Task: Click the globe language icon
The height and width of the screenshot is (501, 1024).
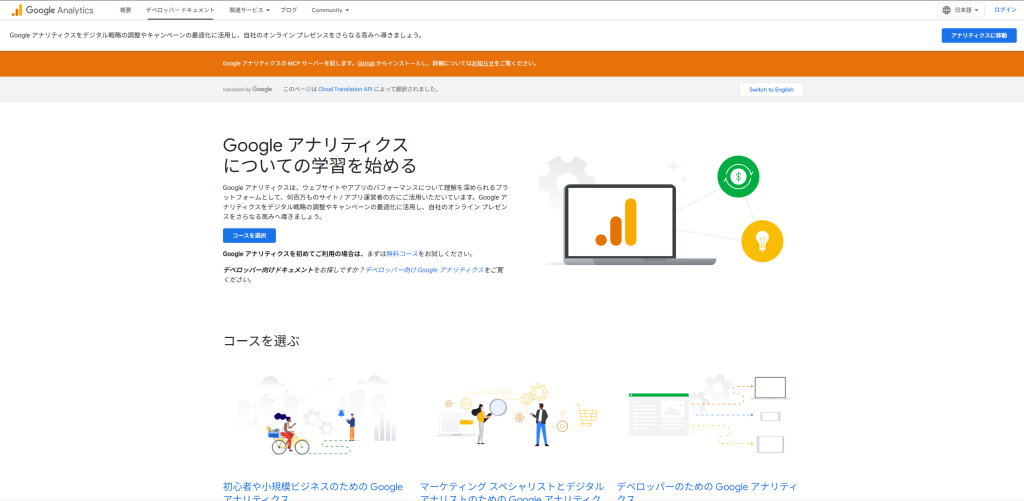Action: point(946,10)
